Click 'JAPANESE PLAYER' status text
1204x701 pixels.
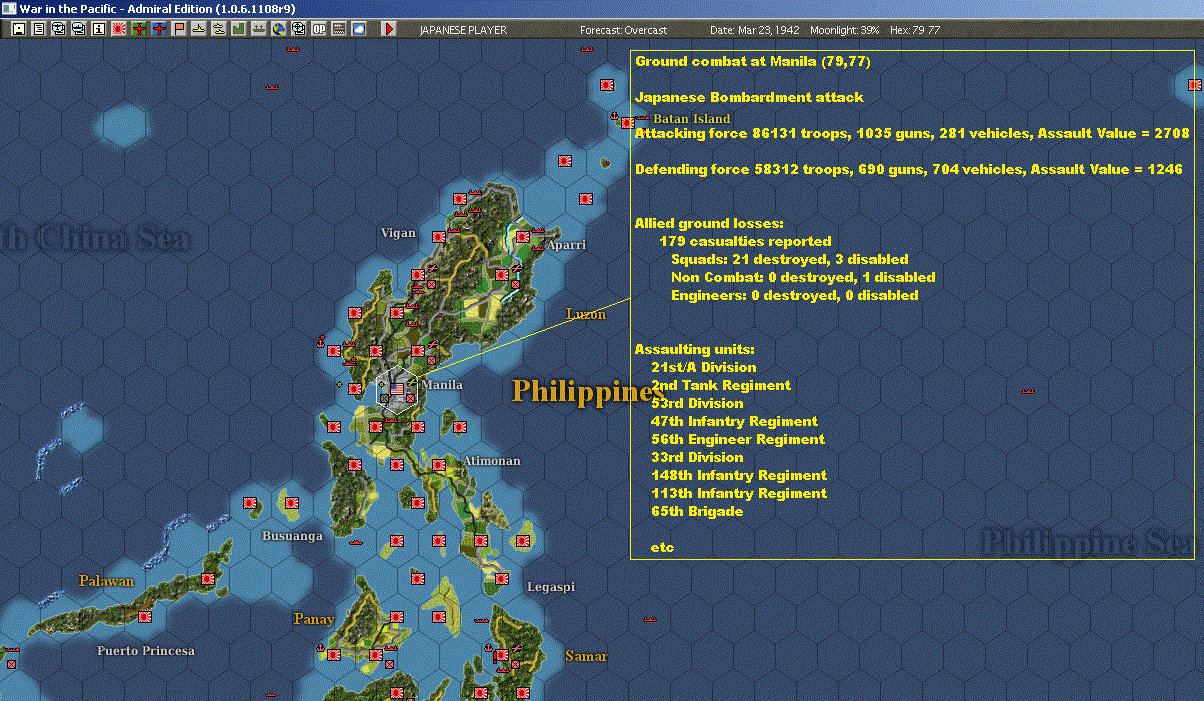point(463,30)
